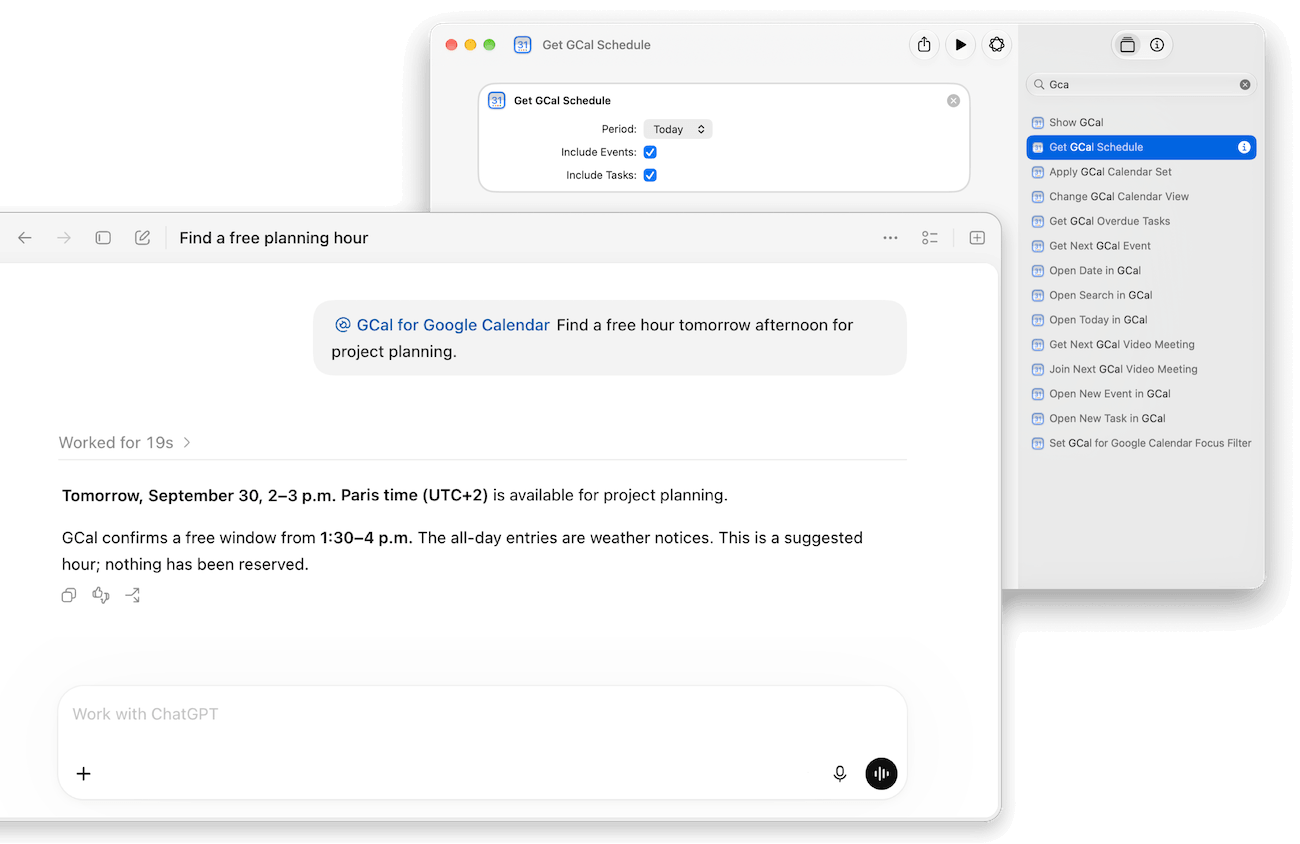Show the action library panel icon
Image resolution: width=1300 pixels, height=844 pixels.
pyautogui.click(x=1128, y=45)
